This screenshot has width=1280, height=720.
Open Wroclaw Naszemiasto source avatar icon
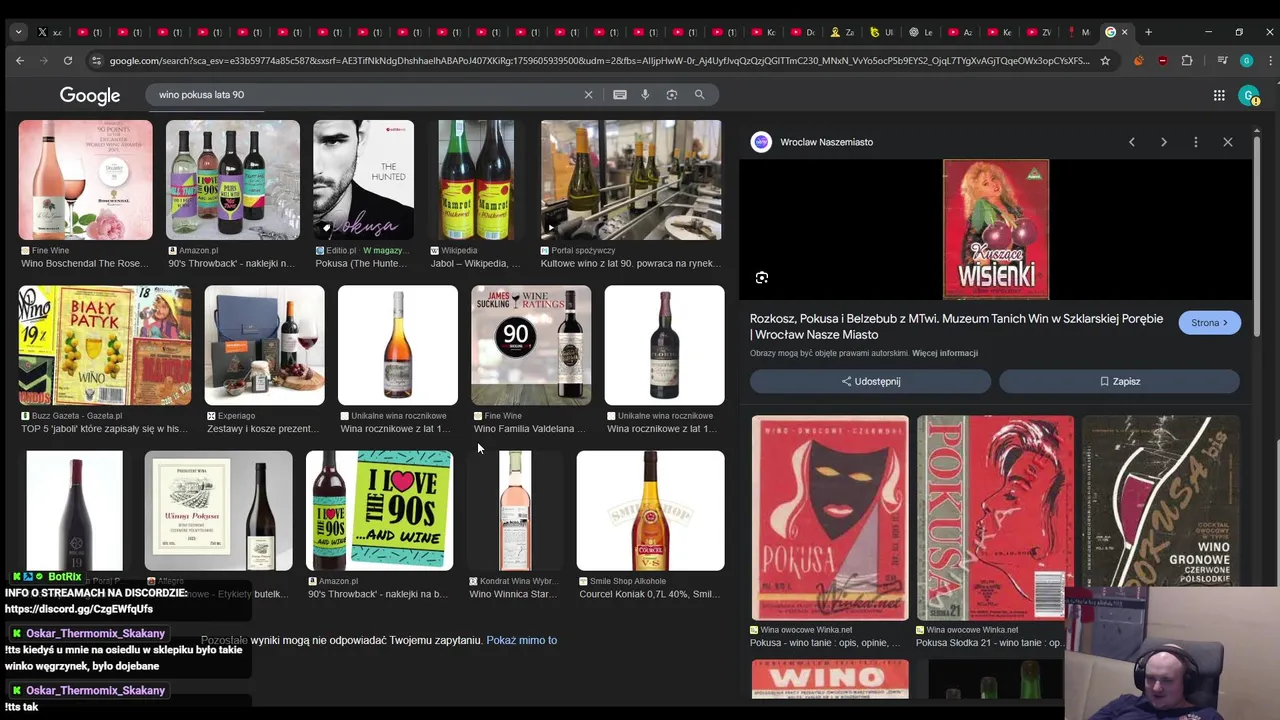pos(761,142)
